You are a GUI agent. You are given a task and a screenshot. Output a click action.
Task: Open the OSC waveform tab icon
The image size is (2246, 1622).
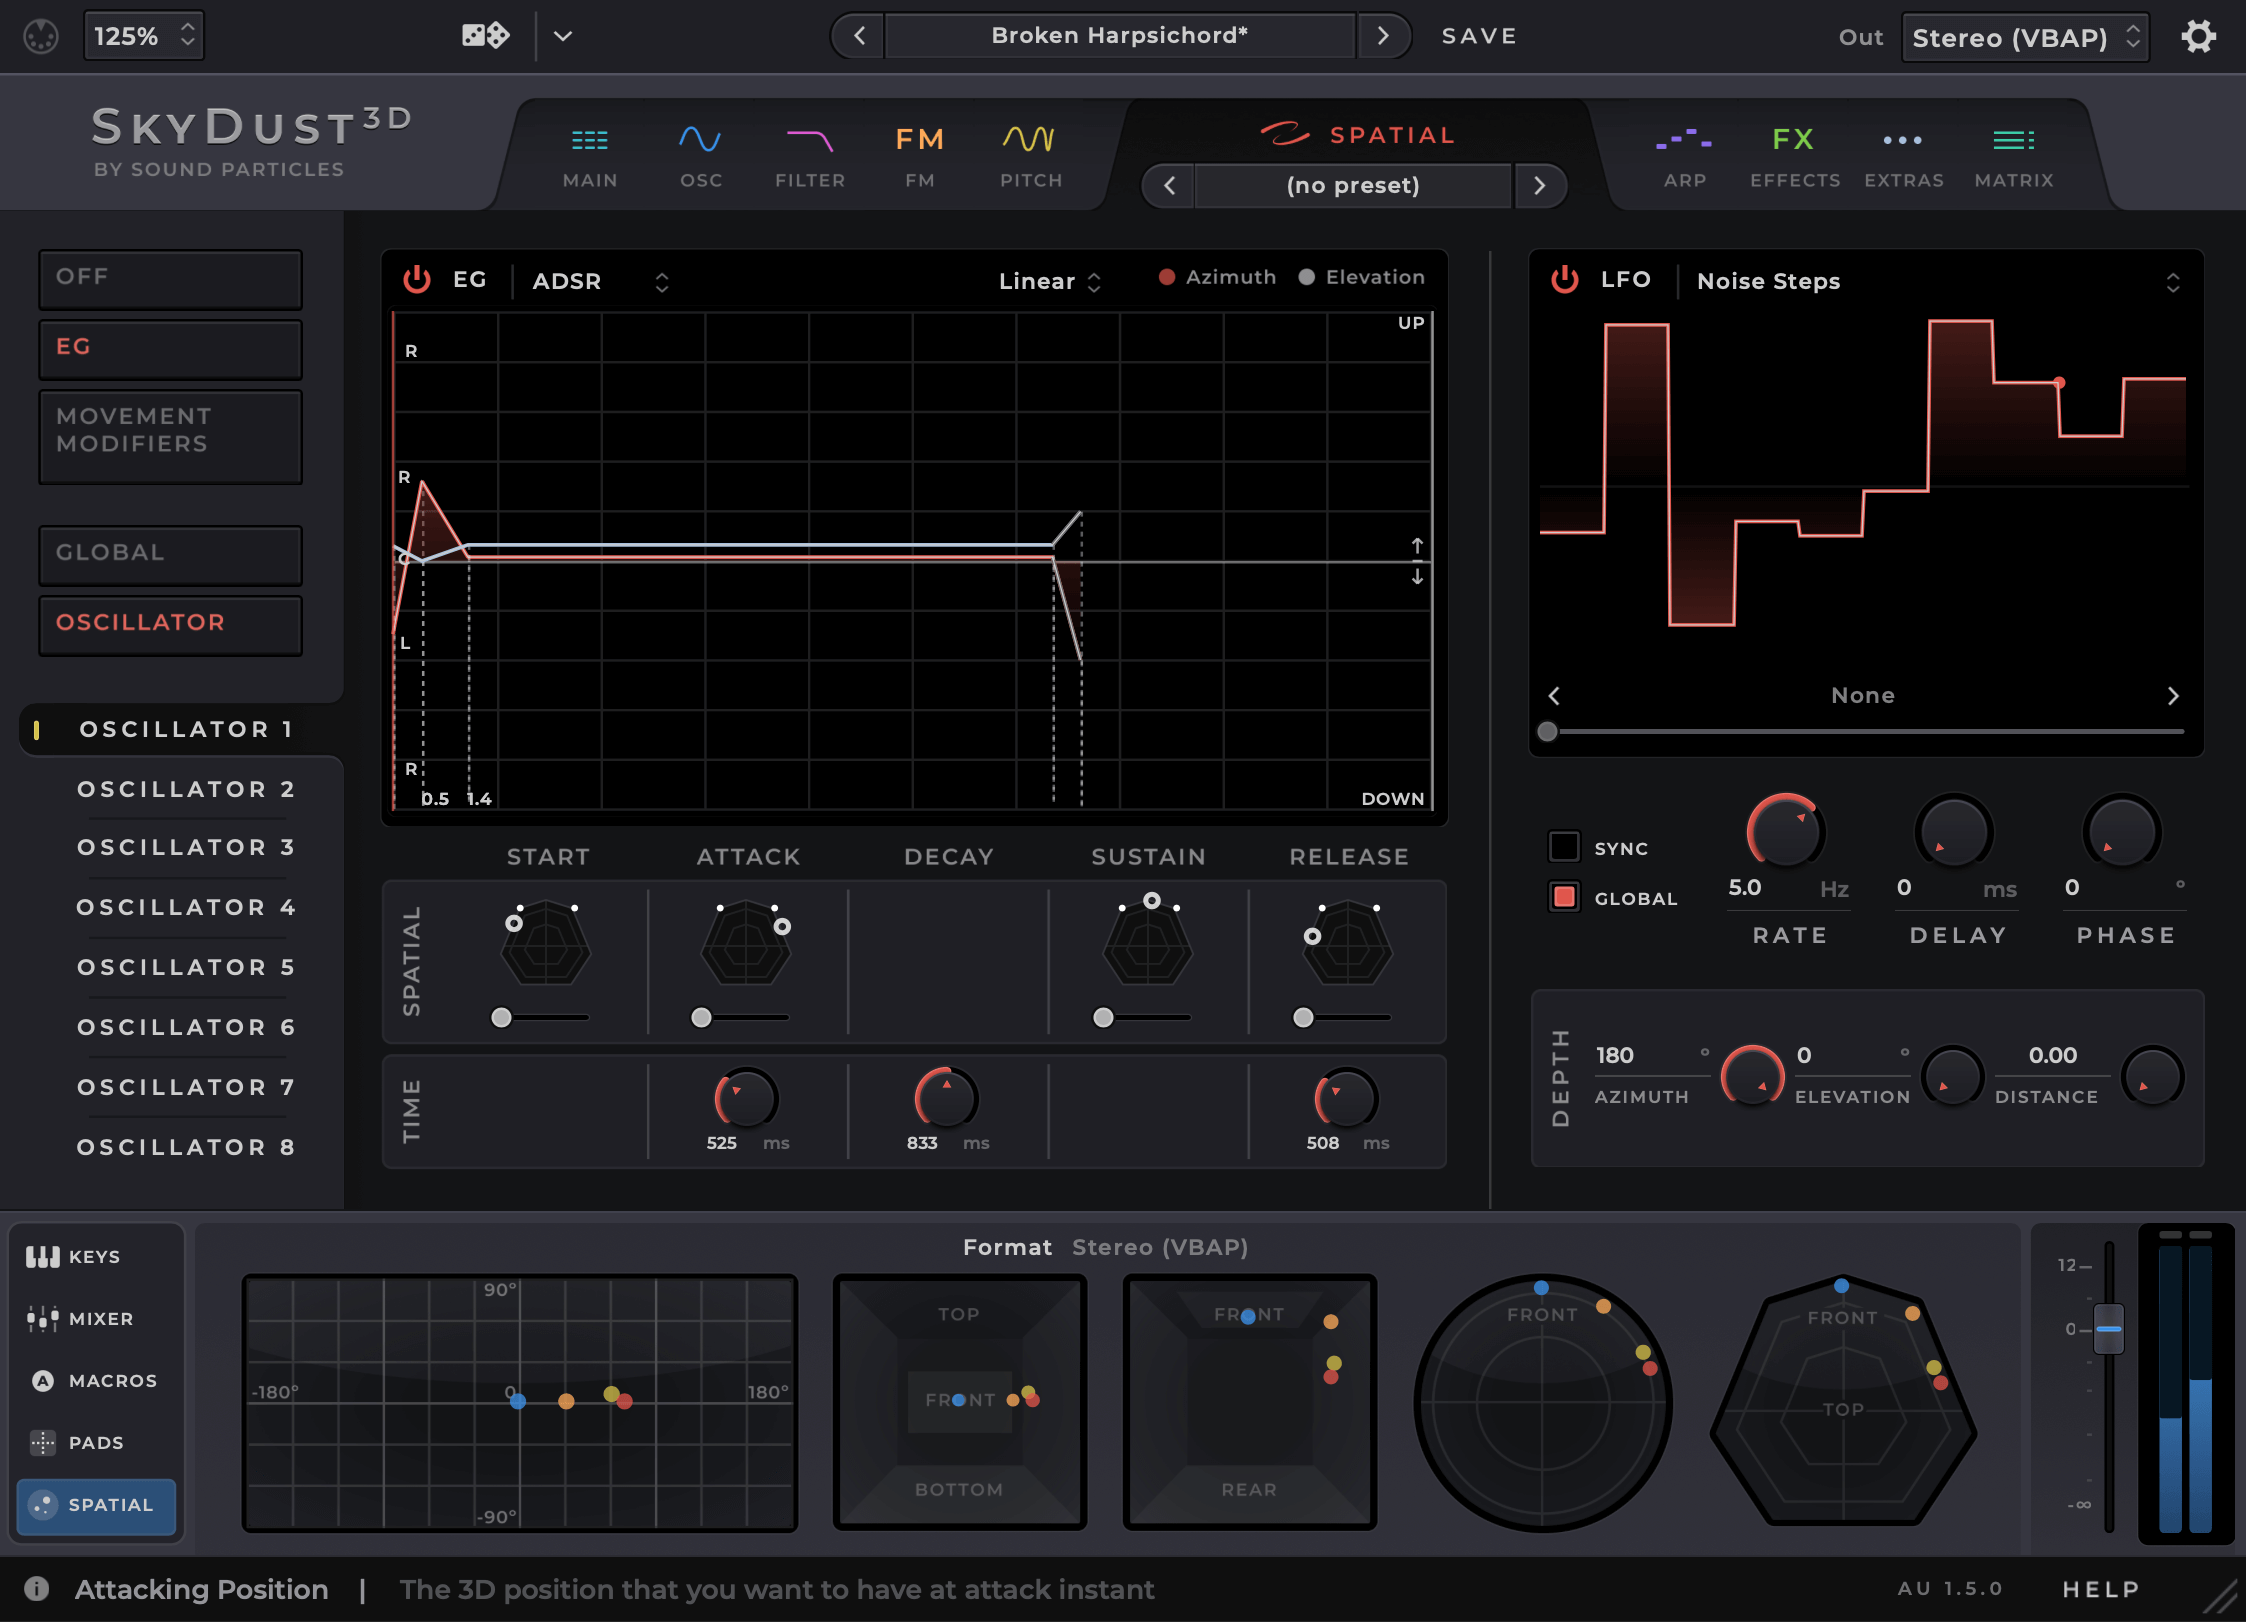[700, 139]
